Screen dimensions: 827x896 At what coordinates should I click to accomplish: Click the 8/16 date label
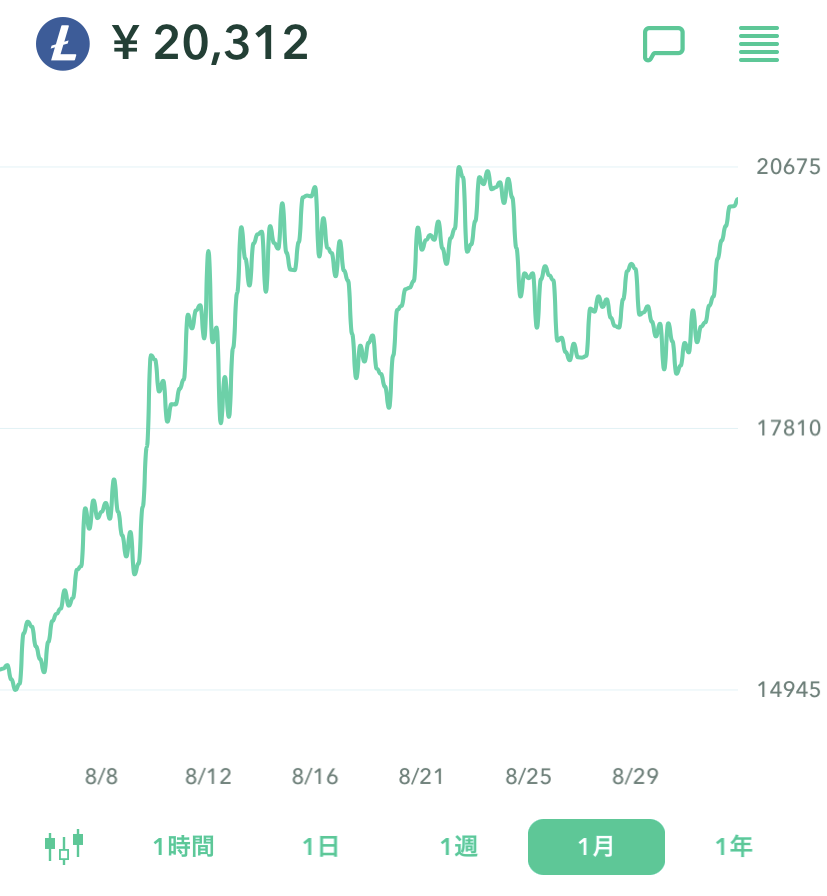point(315,776)
